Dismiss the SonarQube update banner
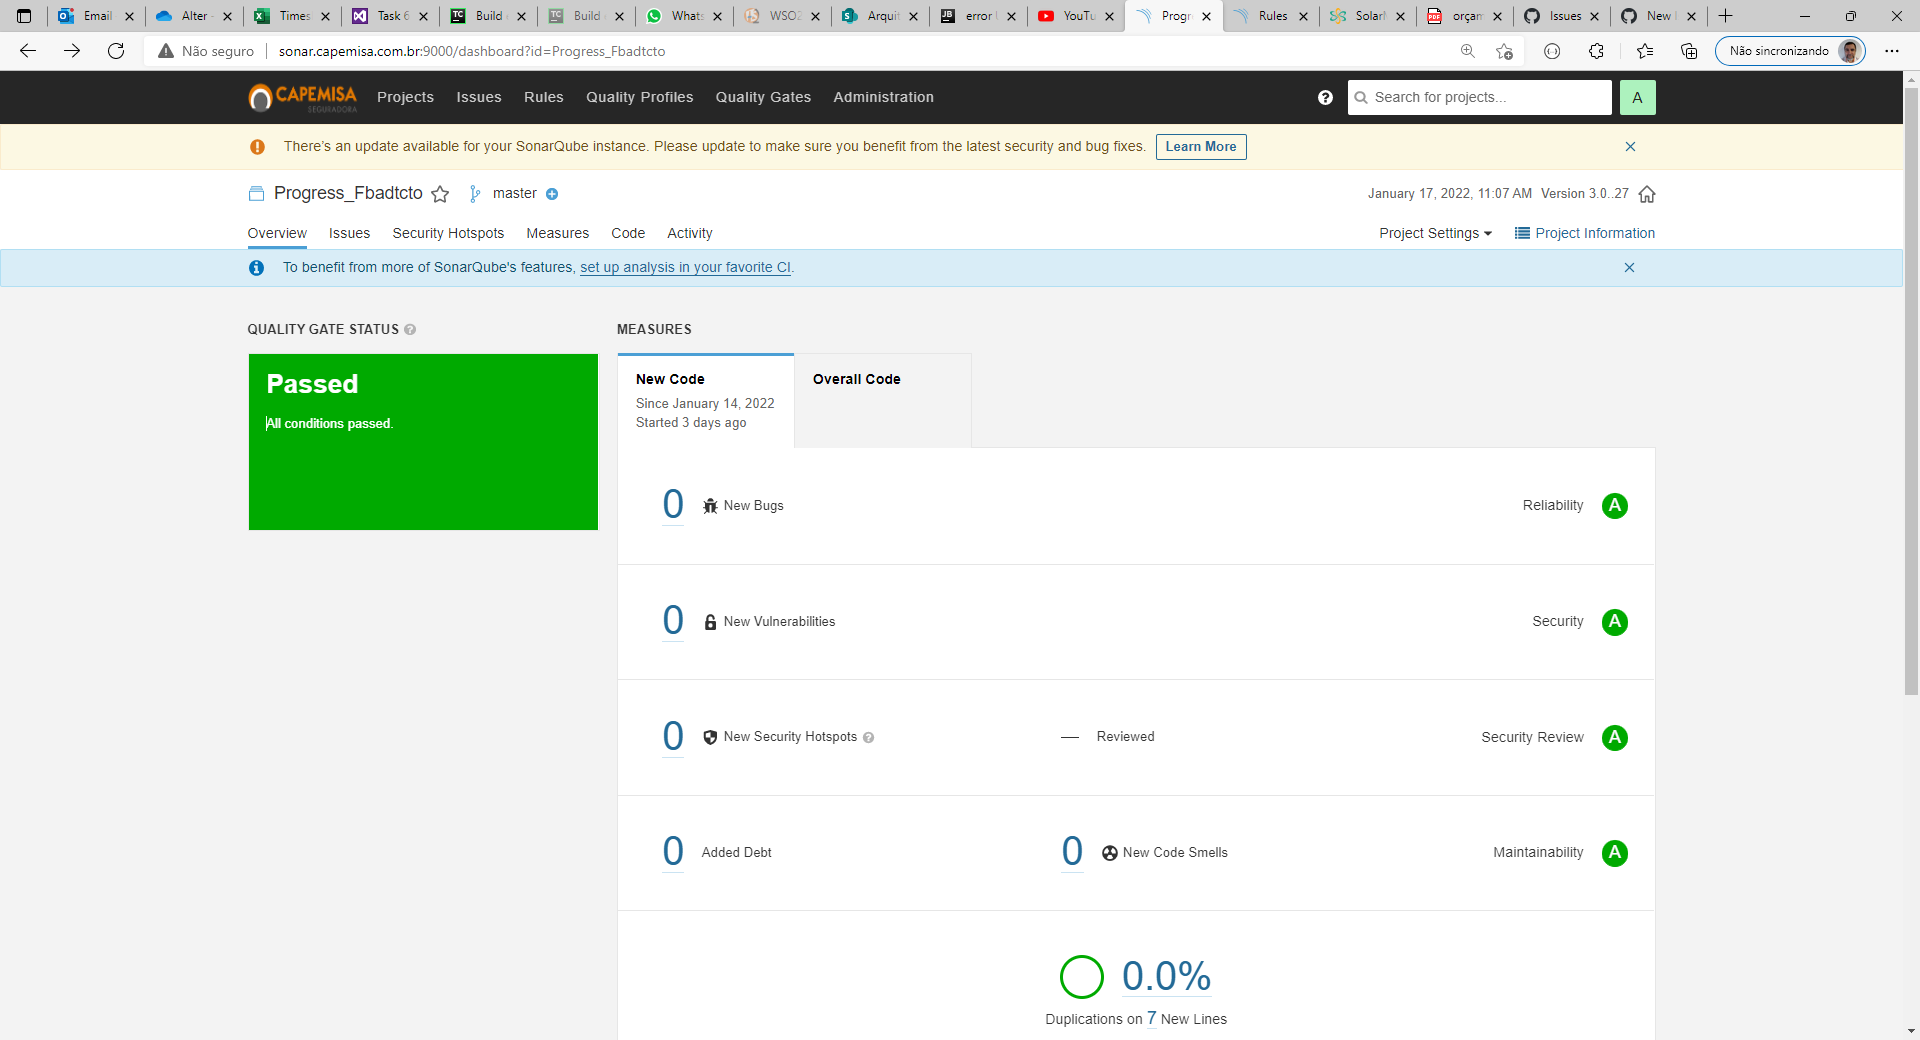 [1630, 146]
